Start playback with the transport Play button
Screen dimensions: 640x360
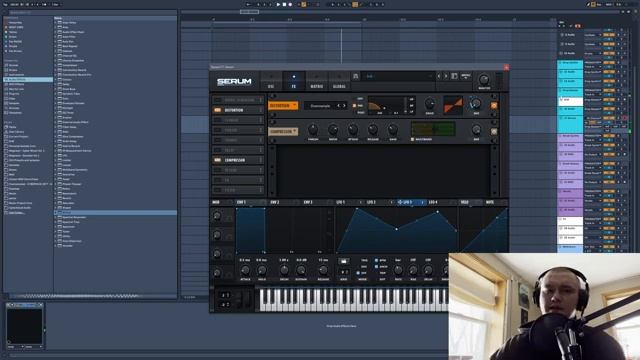278,4
